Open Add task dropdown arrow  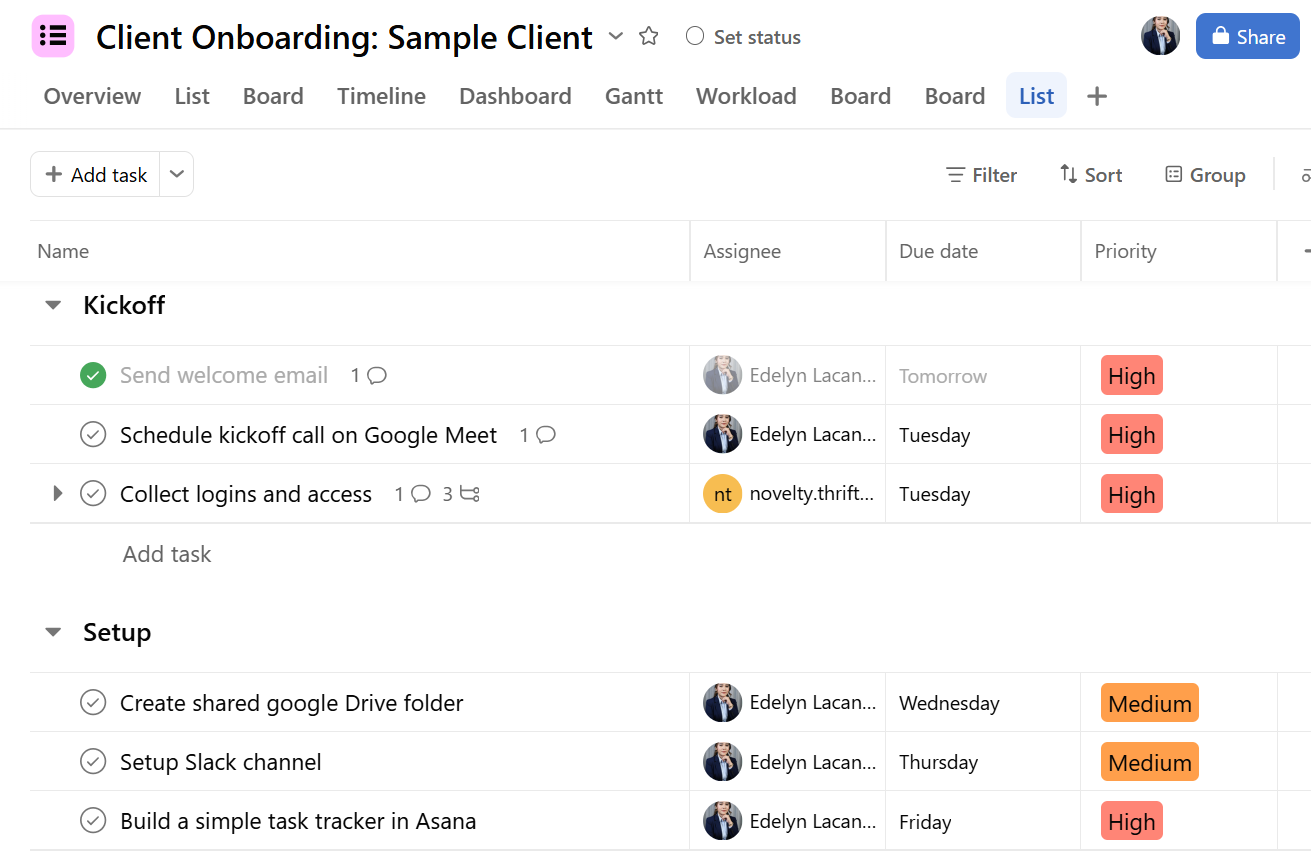tap(177, 174)
